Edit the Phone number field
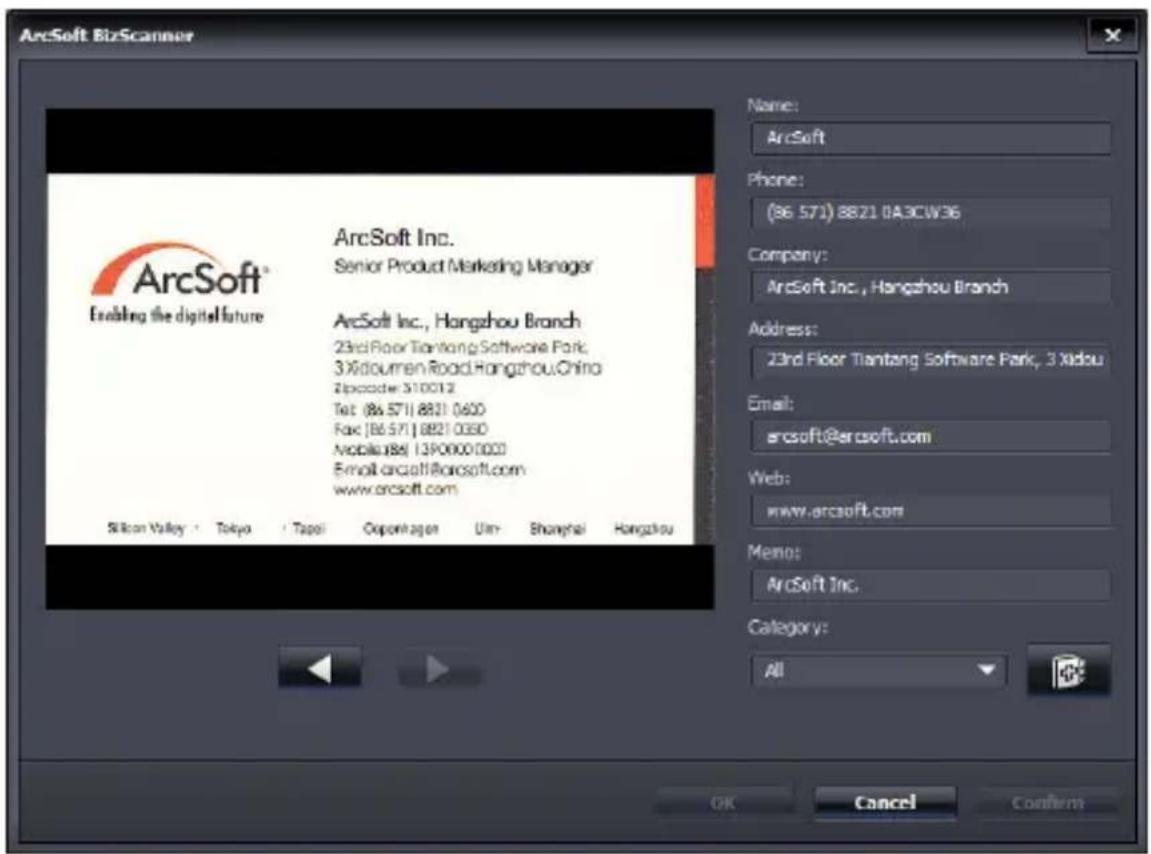 (931, 213)
